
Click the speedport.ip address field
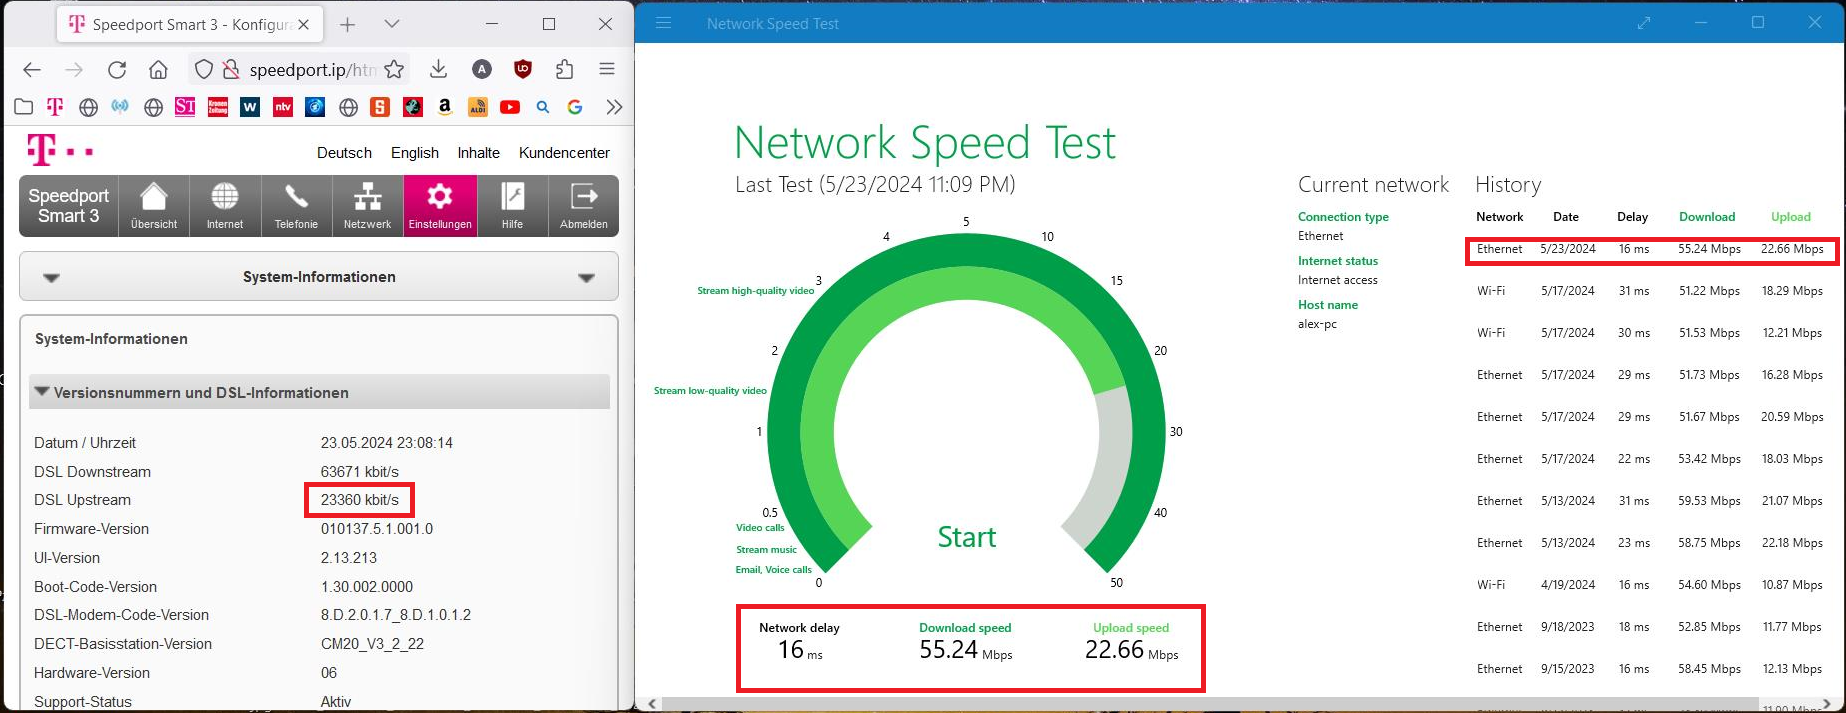(311, 69)
